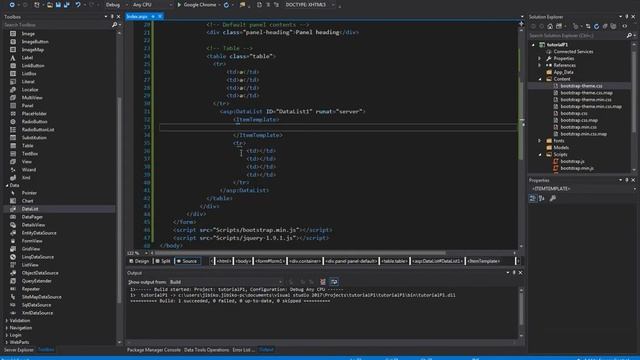Click the Clear All icon in the Output toolbar
Viewport: 640px width, 360px height.
[323, 282]
